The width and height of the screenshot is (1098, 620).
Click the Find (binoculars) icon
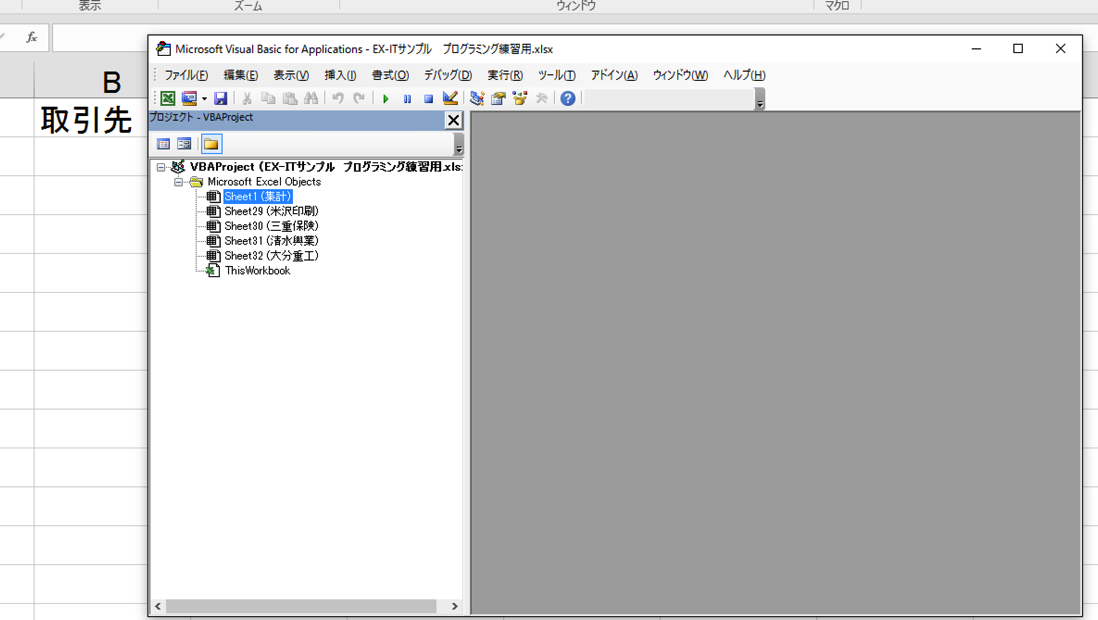click(x=311, y=99)
